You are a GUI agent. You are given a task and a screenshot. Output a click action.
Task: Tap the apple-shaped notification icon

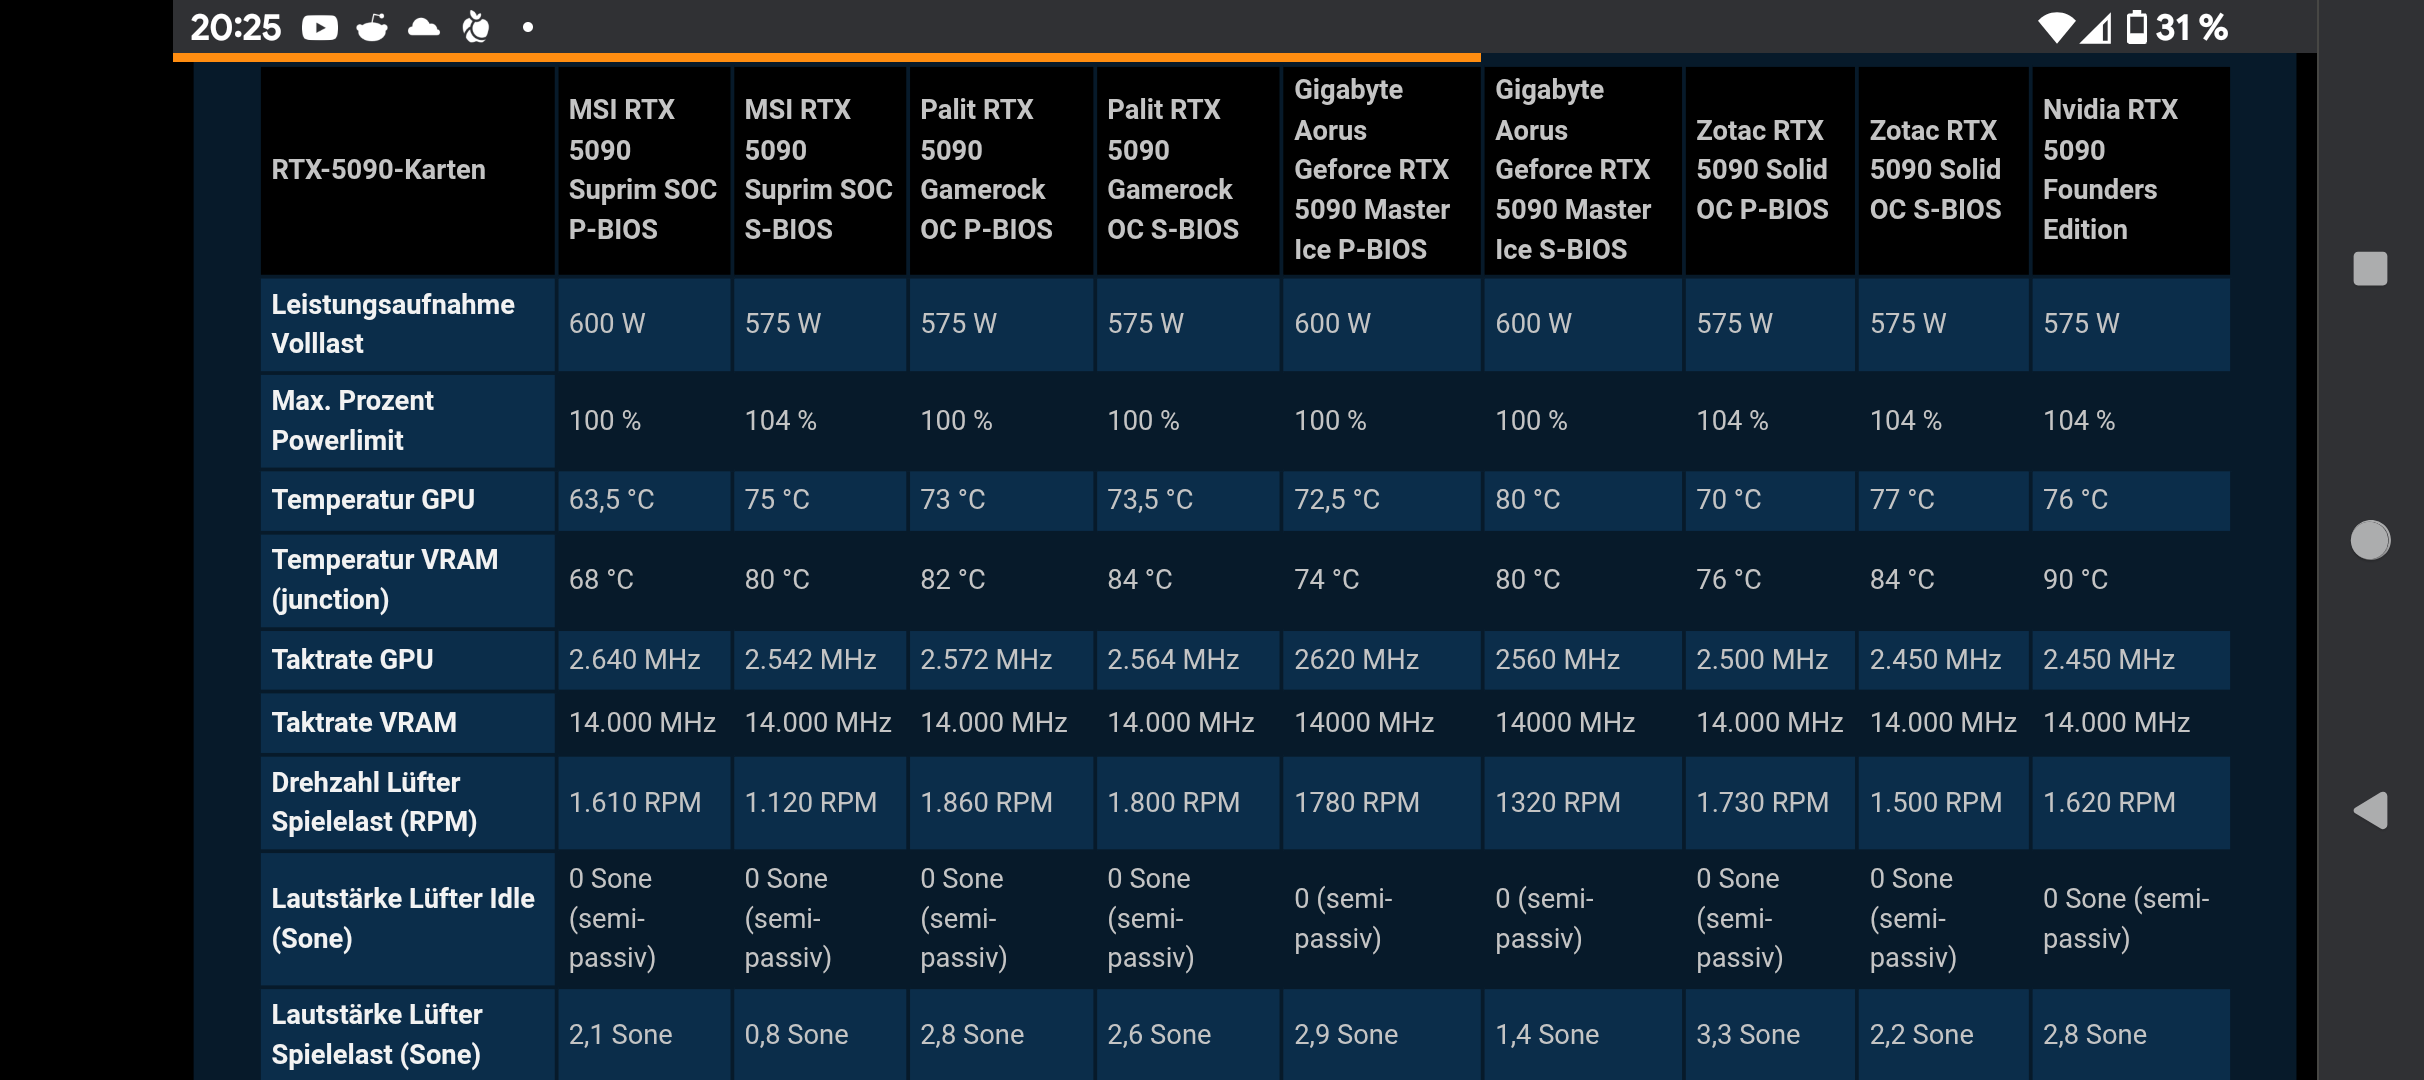(x=476, y=27)
